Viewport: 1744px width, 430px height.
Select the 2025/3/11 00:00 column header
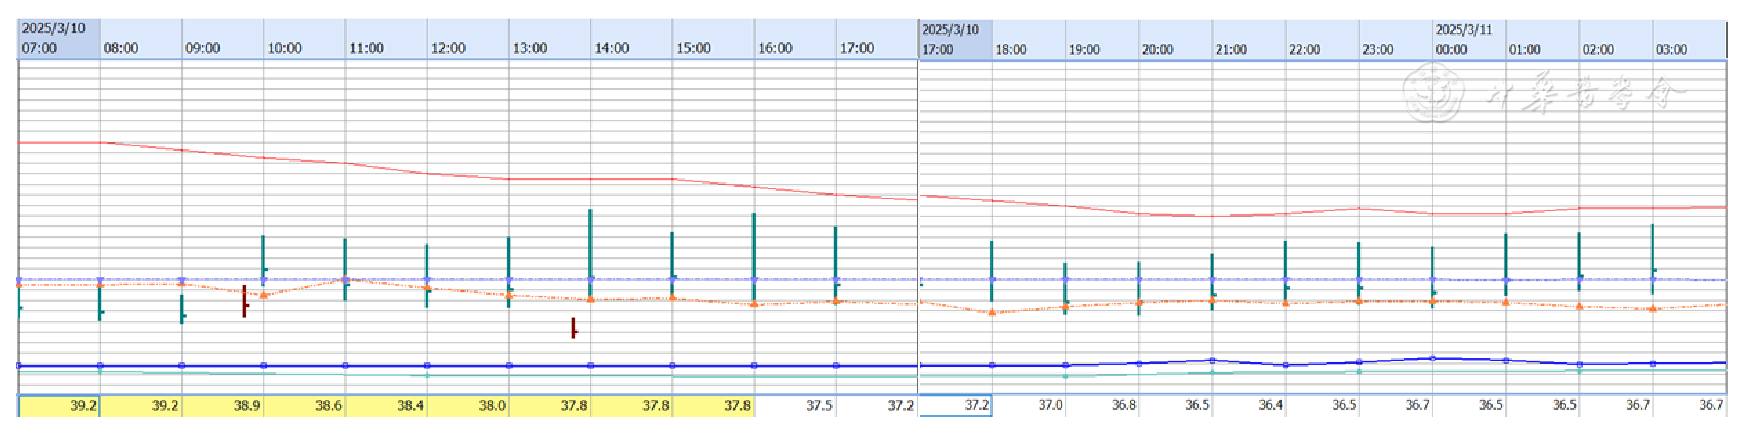1469,40
